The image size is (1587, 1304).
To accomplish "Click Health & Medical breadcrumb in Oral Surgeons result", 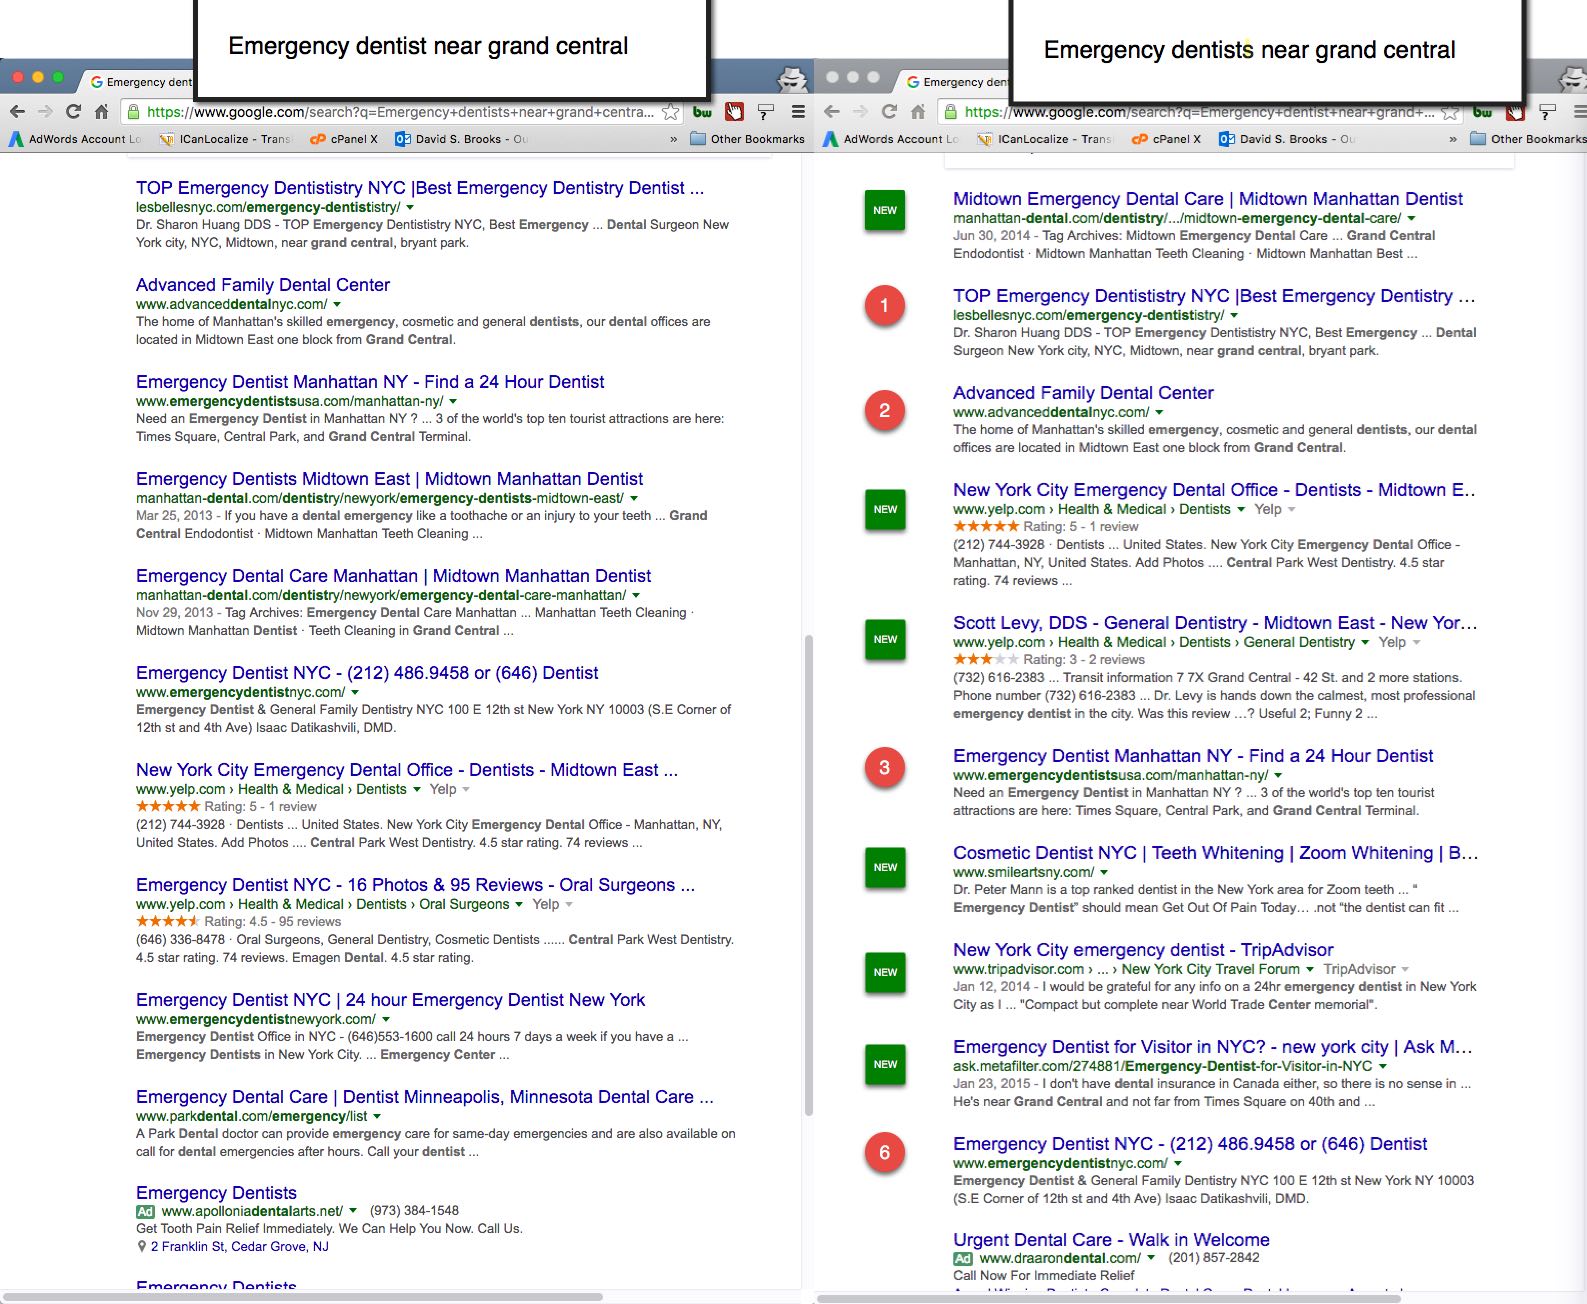I will coord(291,904).
